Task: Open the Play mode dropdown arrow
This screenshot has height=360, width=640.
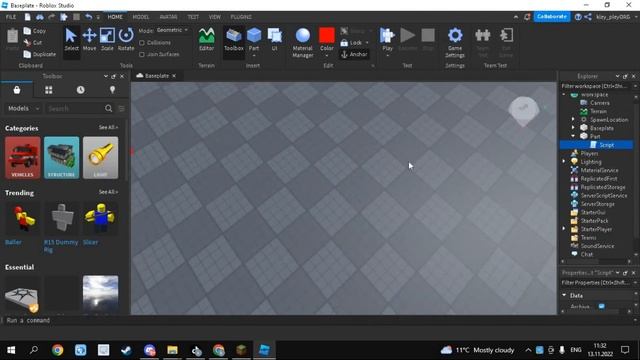Action: 387,56
